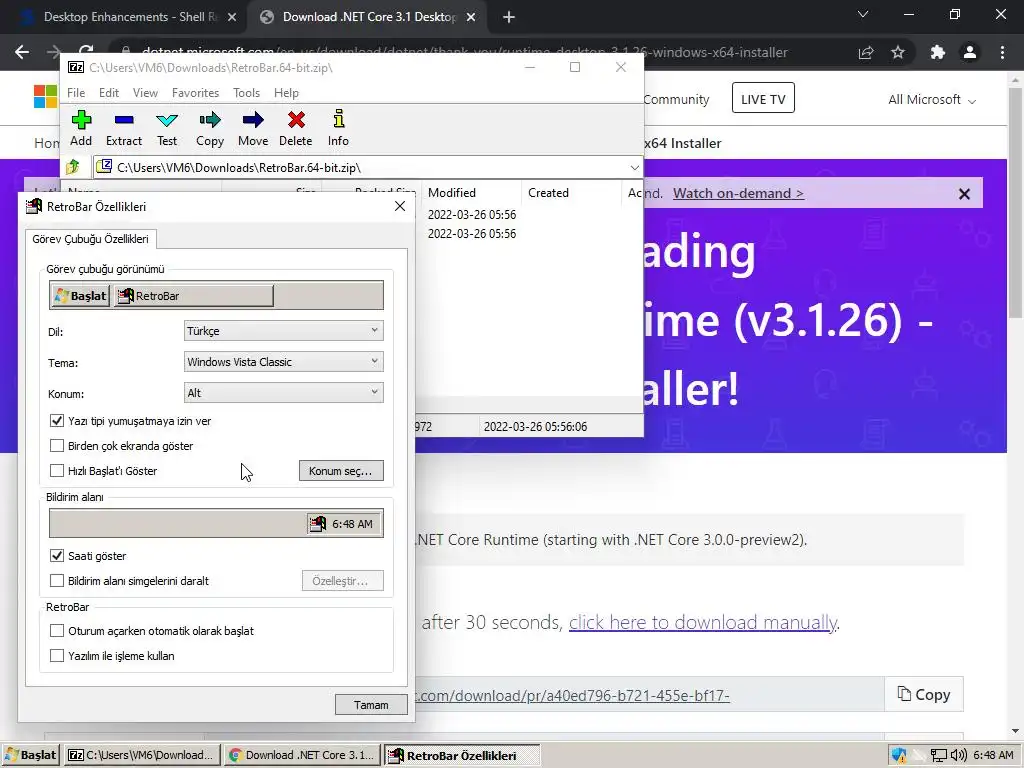The image size is (1024, 768).
Task: Open the Chrome tab search chevron
Action: pyautogui.click(x=863, y=14)
